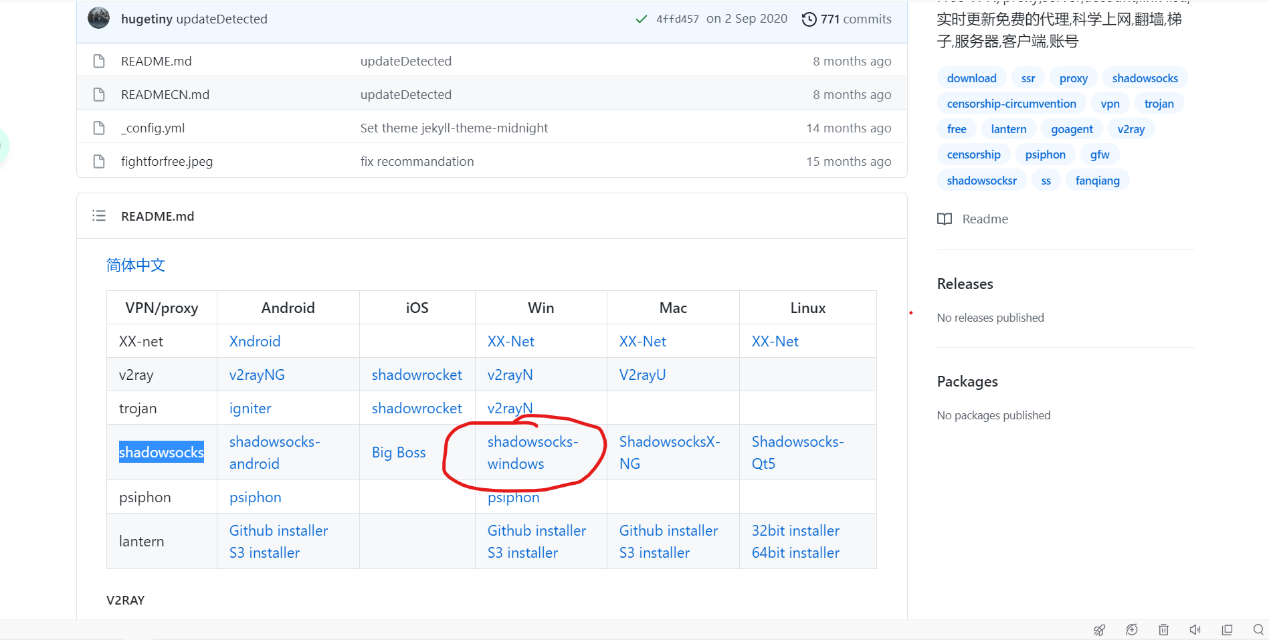Open the V2rayU Mac link

pyautogui.click(x=642, y=375)
